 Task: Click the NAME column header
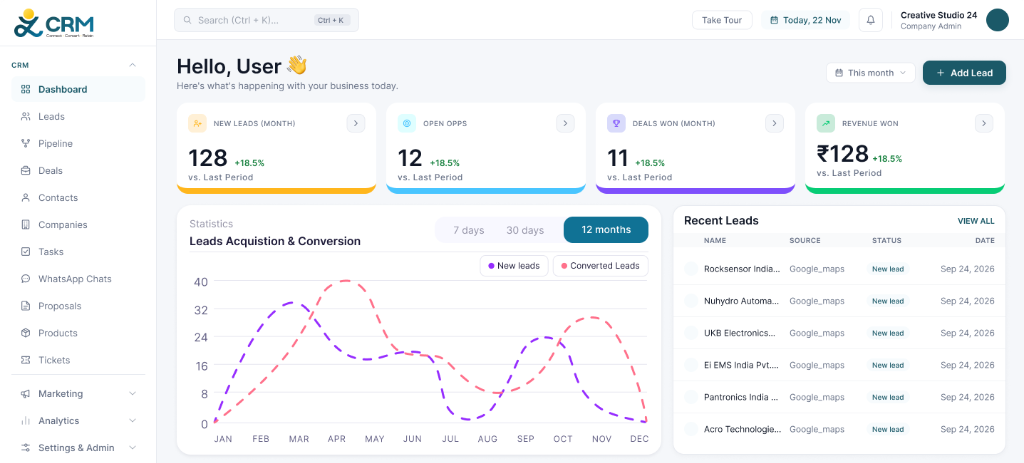click(x=715, y=240)
